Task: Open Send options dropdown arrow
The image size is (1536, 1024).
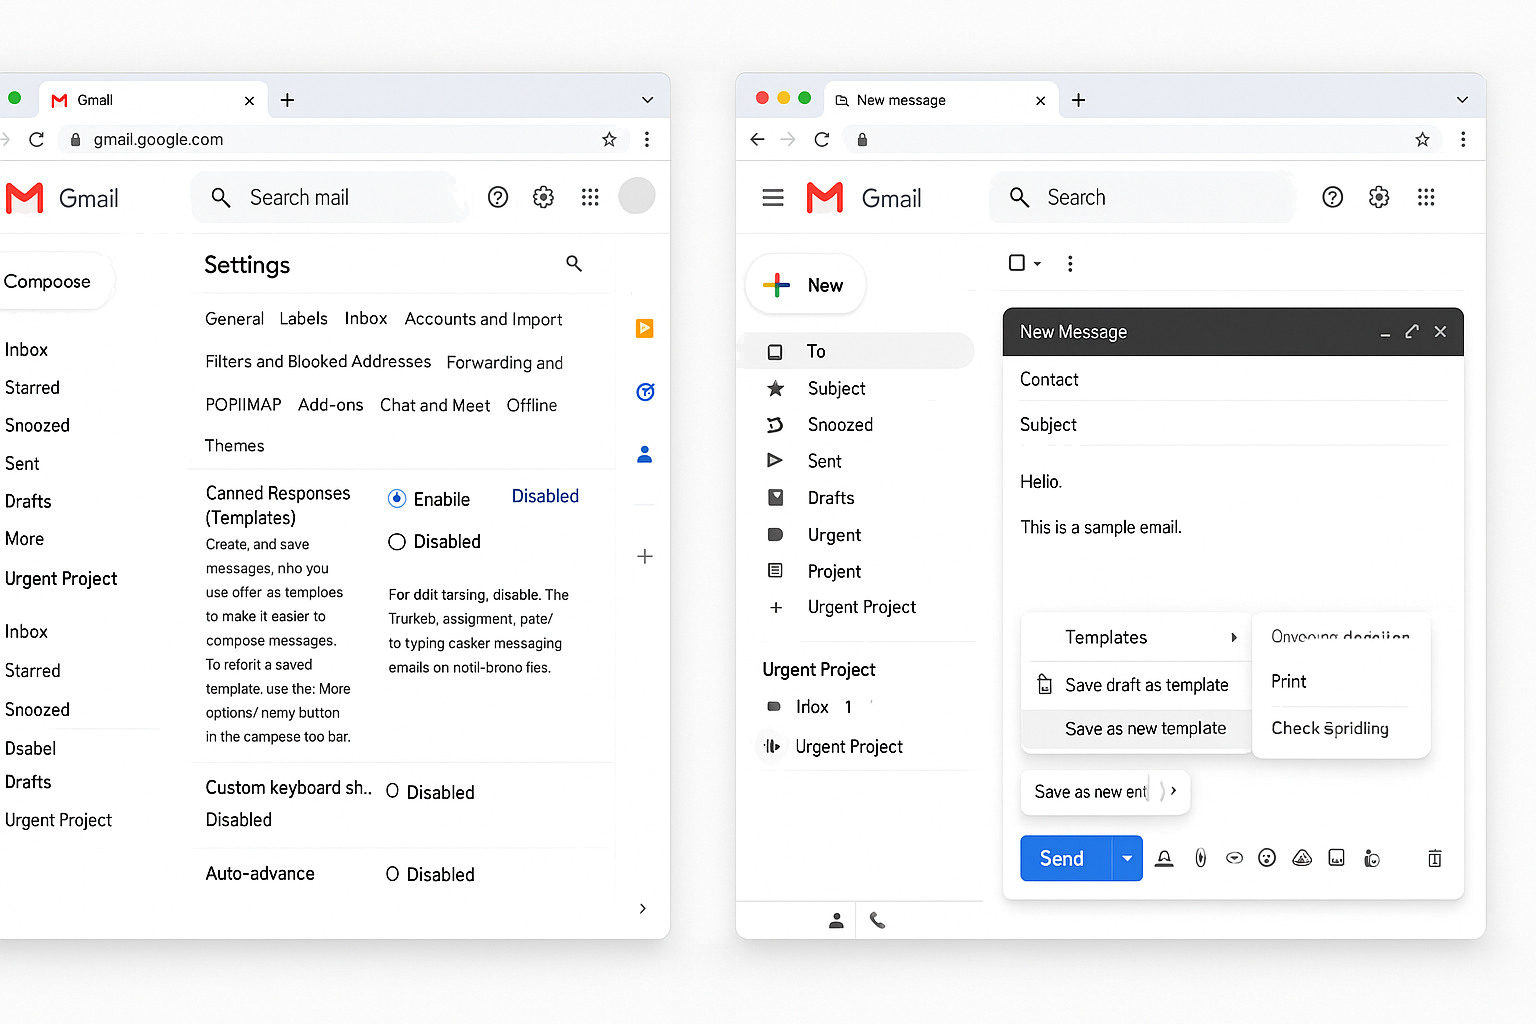Action: tap(1127, 858)
